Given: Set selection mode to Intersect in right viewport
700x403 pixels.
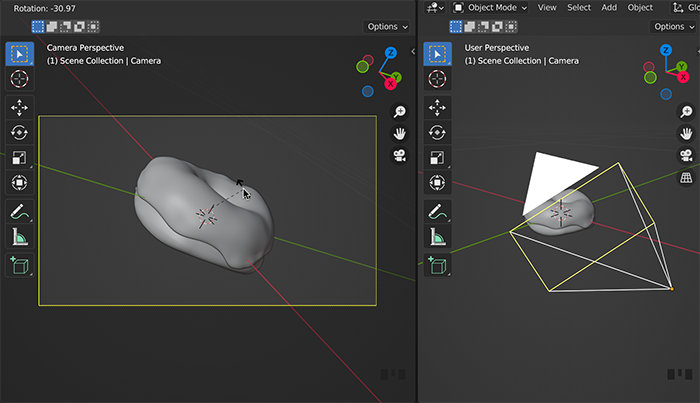Looking at the screenshot, I should (511, 27).
